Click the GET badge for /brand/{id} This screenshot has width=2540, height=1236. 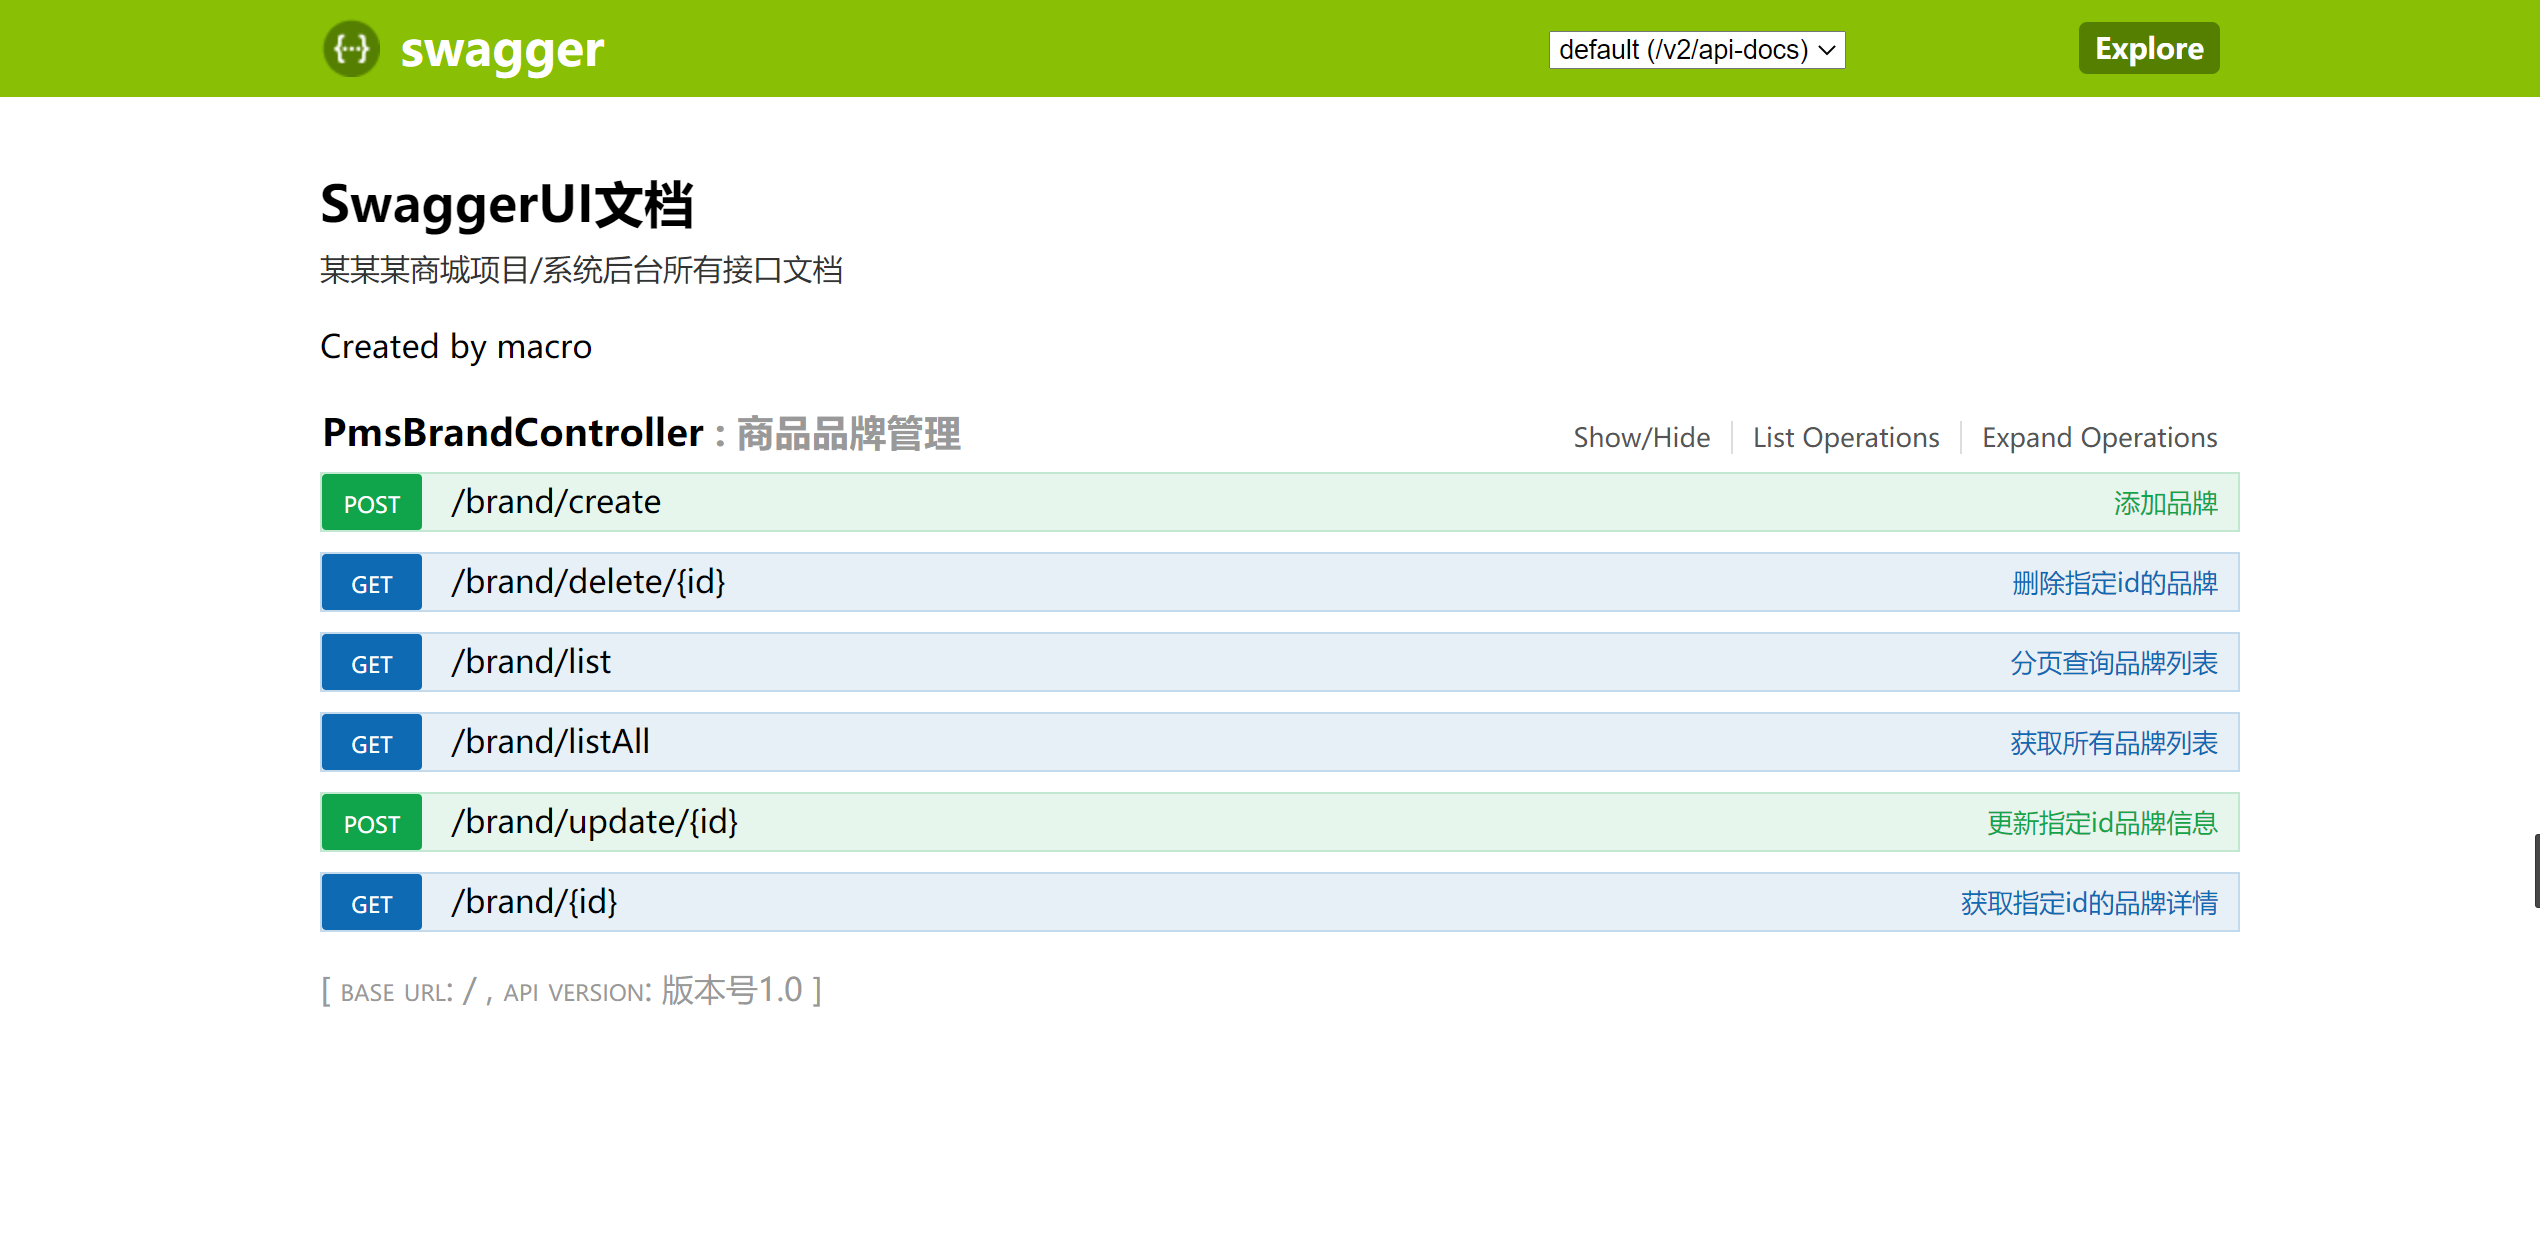371,903
